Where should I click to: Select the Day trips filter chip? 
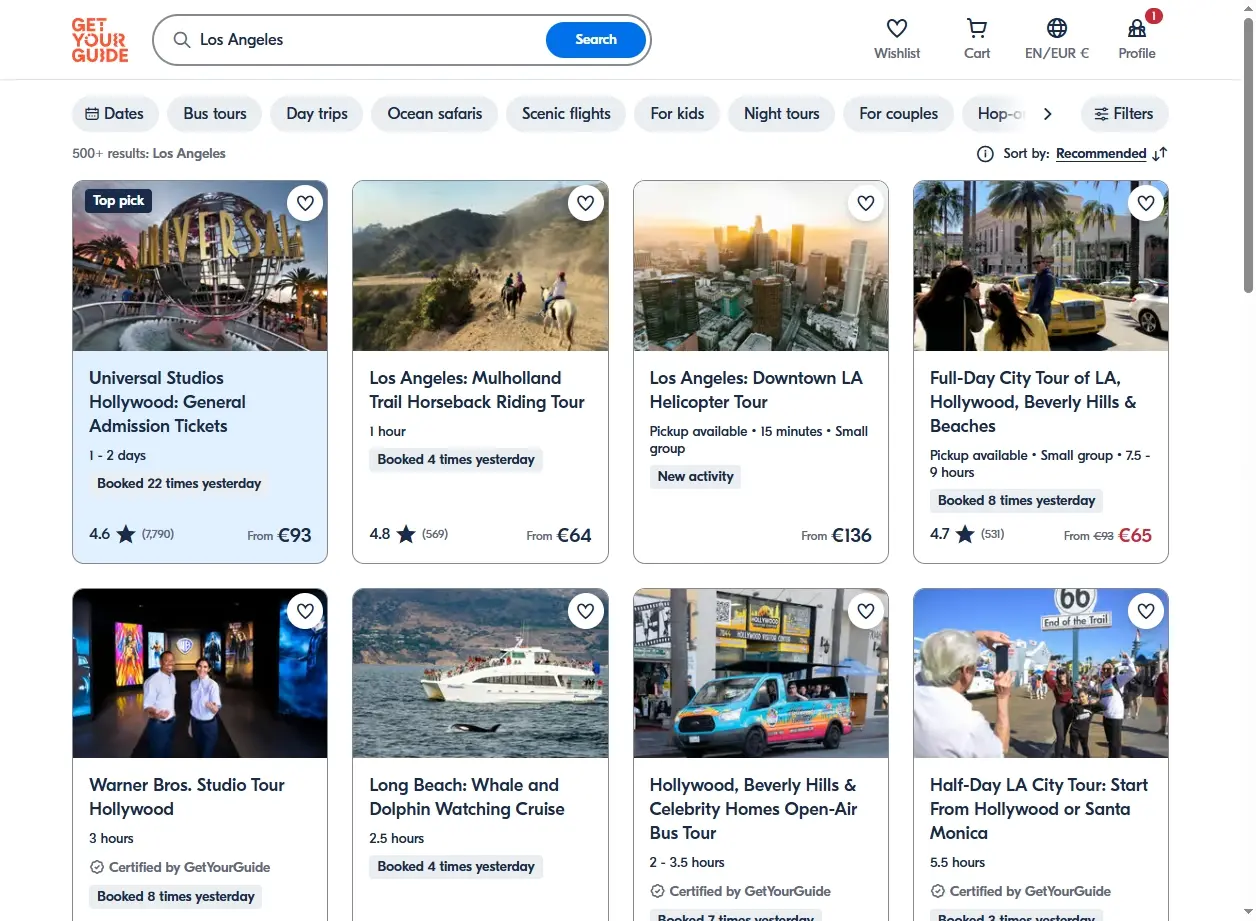[x=317, y=114]
